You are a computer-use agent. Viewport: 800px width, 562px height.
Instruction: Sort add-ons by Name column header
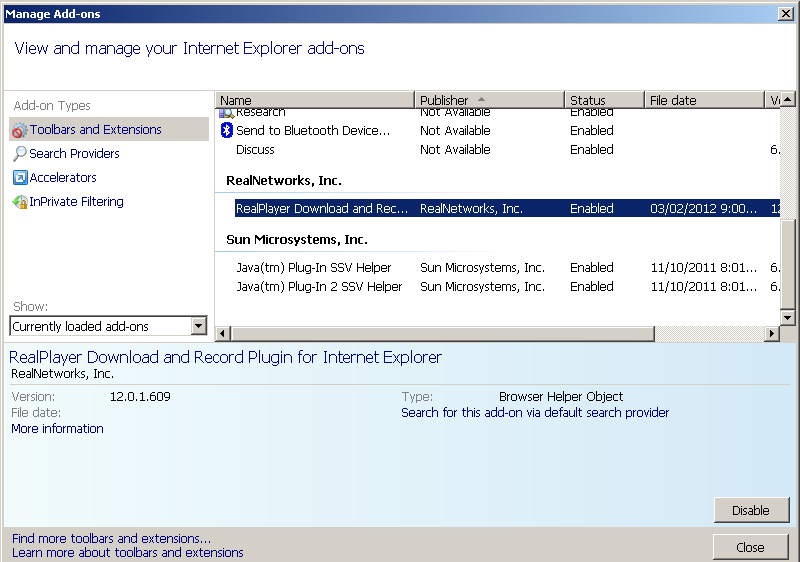coord(315,100)
